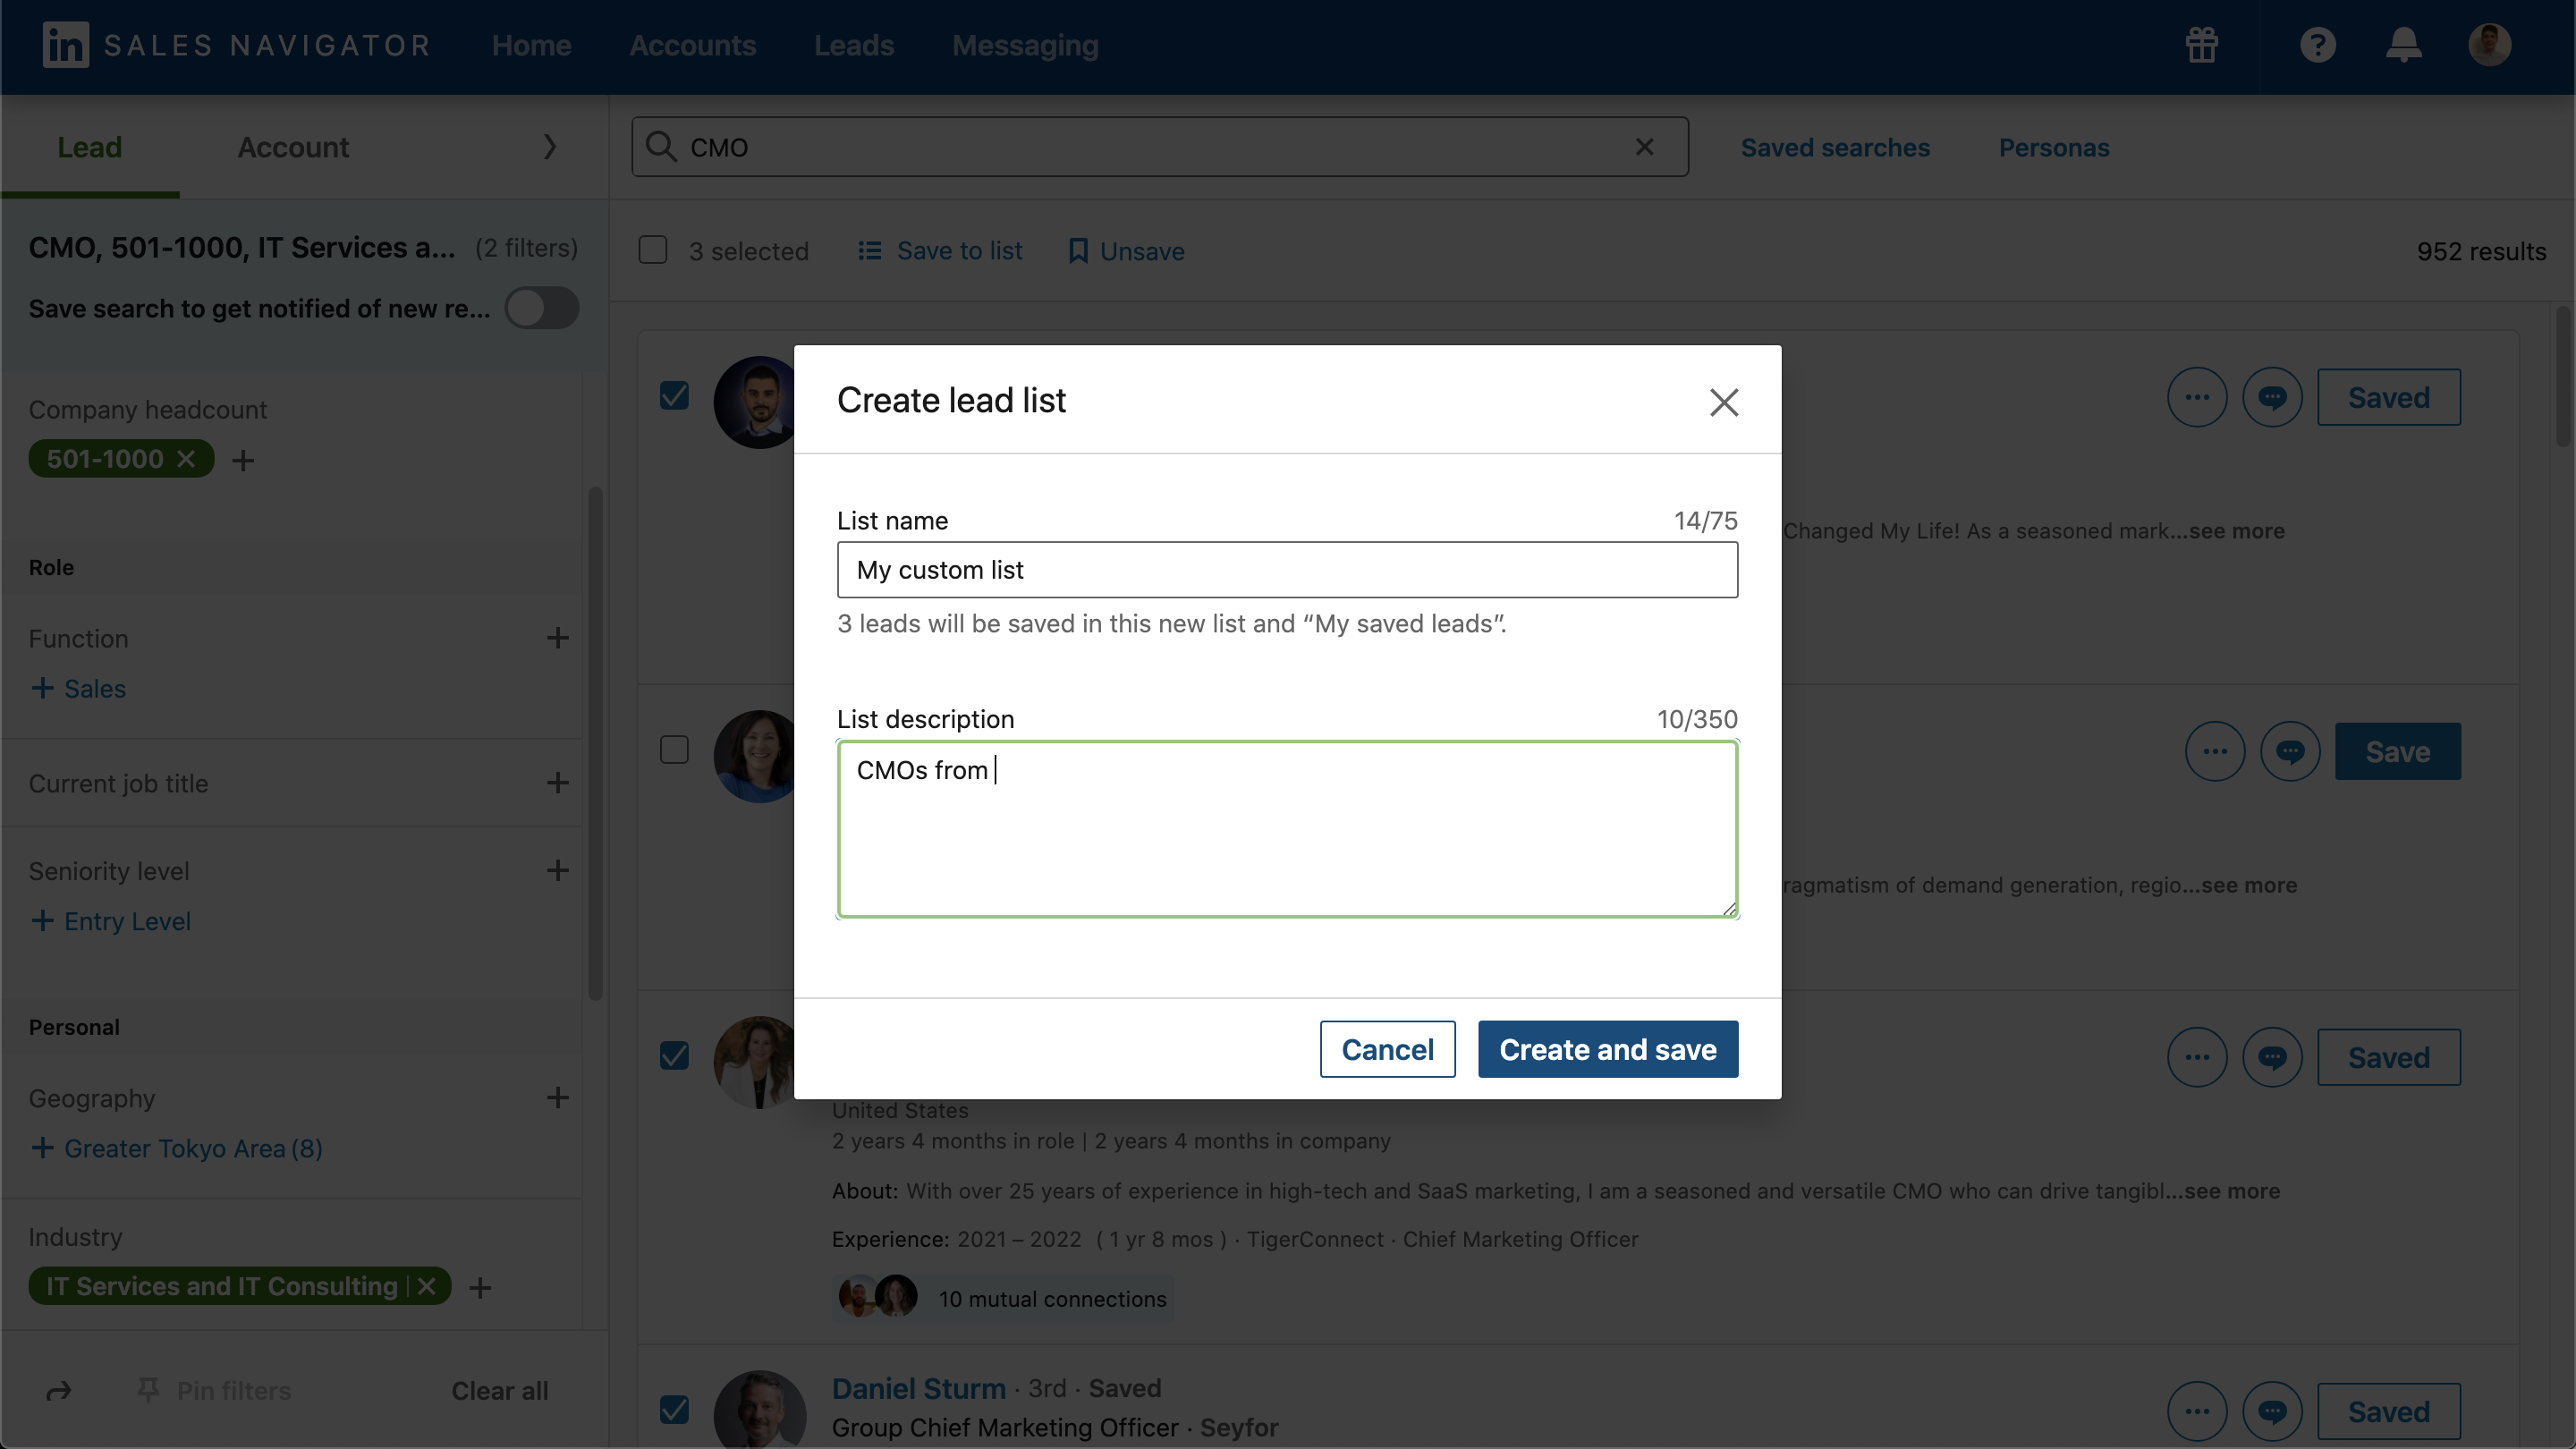Click into the List name field

point(1288,570)
